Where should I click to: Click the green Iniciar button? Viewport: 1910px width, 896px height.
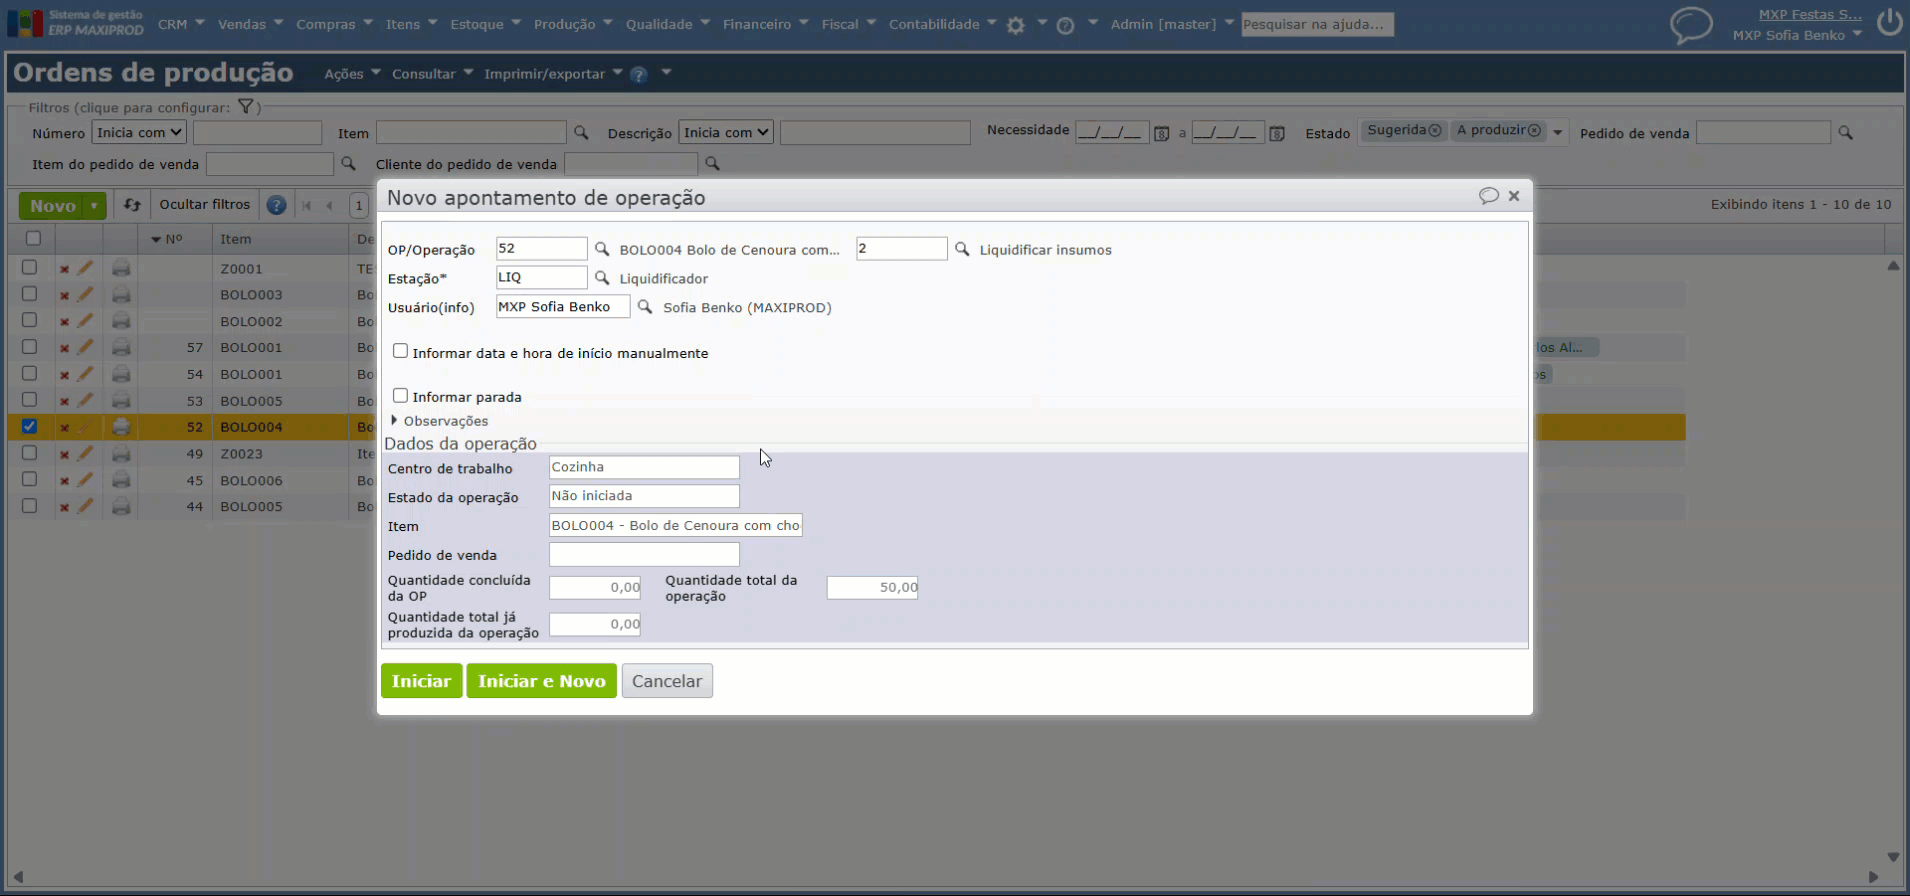pos(421,681)
